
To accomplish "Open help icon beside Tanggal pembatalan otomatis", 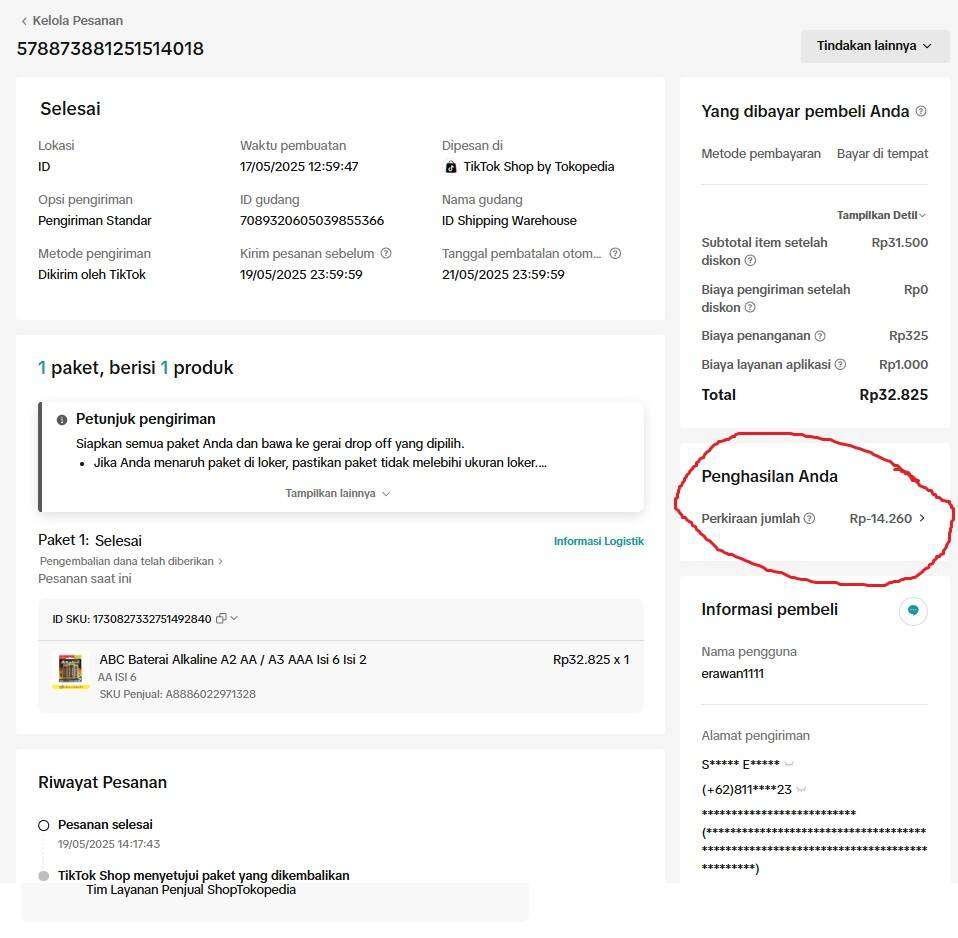I will pos(615,253).
